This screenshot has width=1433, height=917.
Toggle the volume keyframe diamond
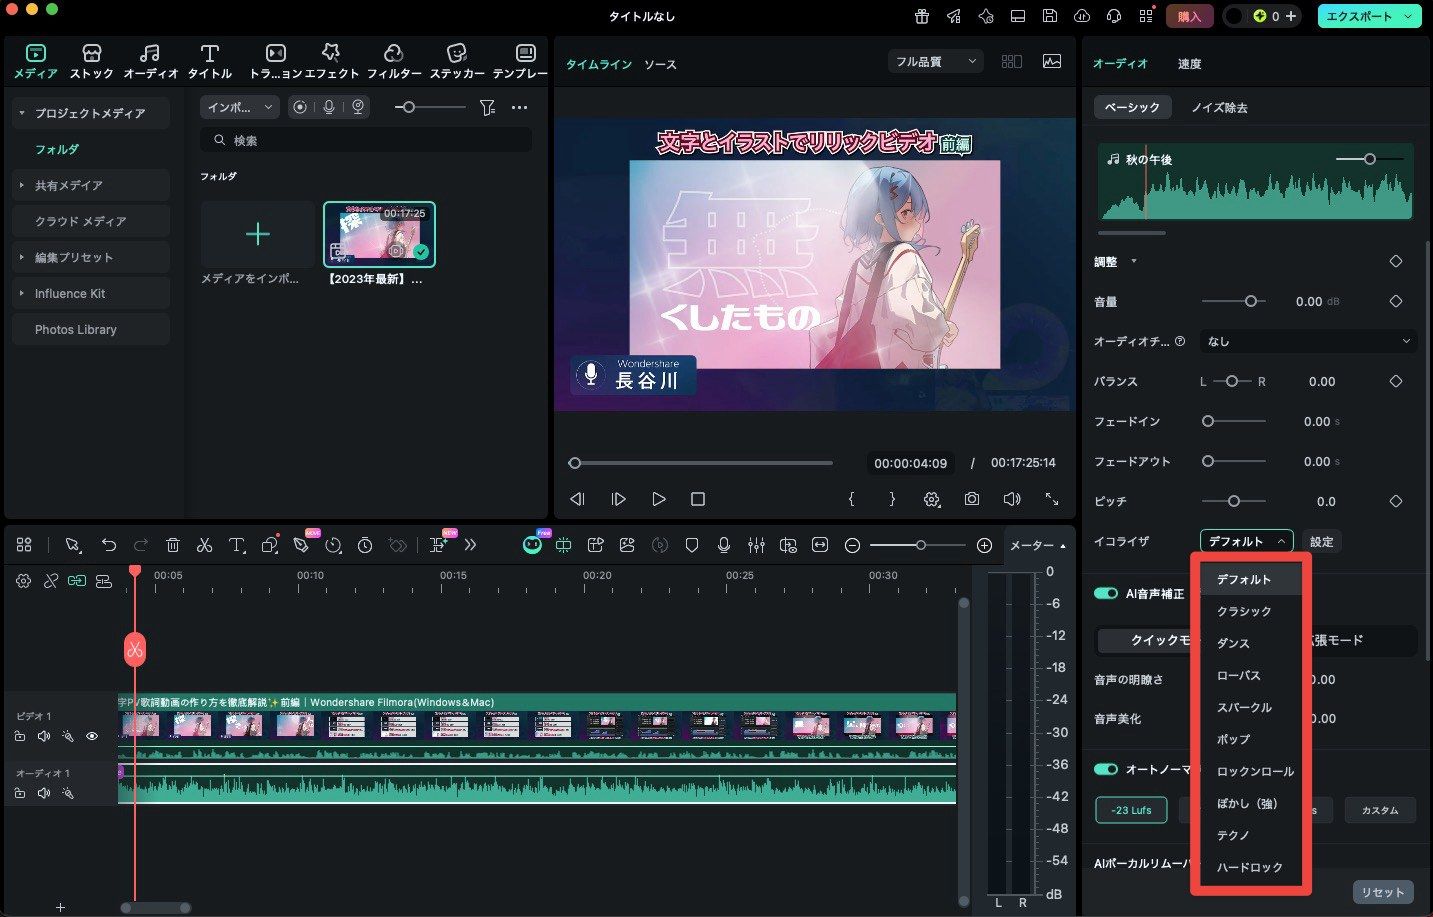coord(1396,301)
